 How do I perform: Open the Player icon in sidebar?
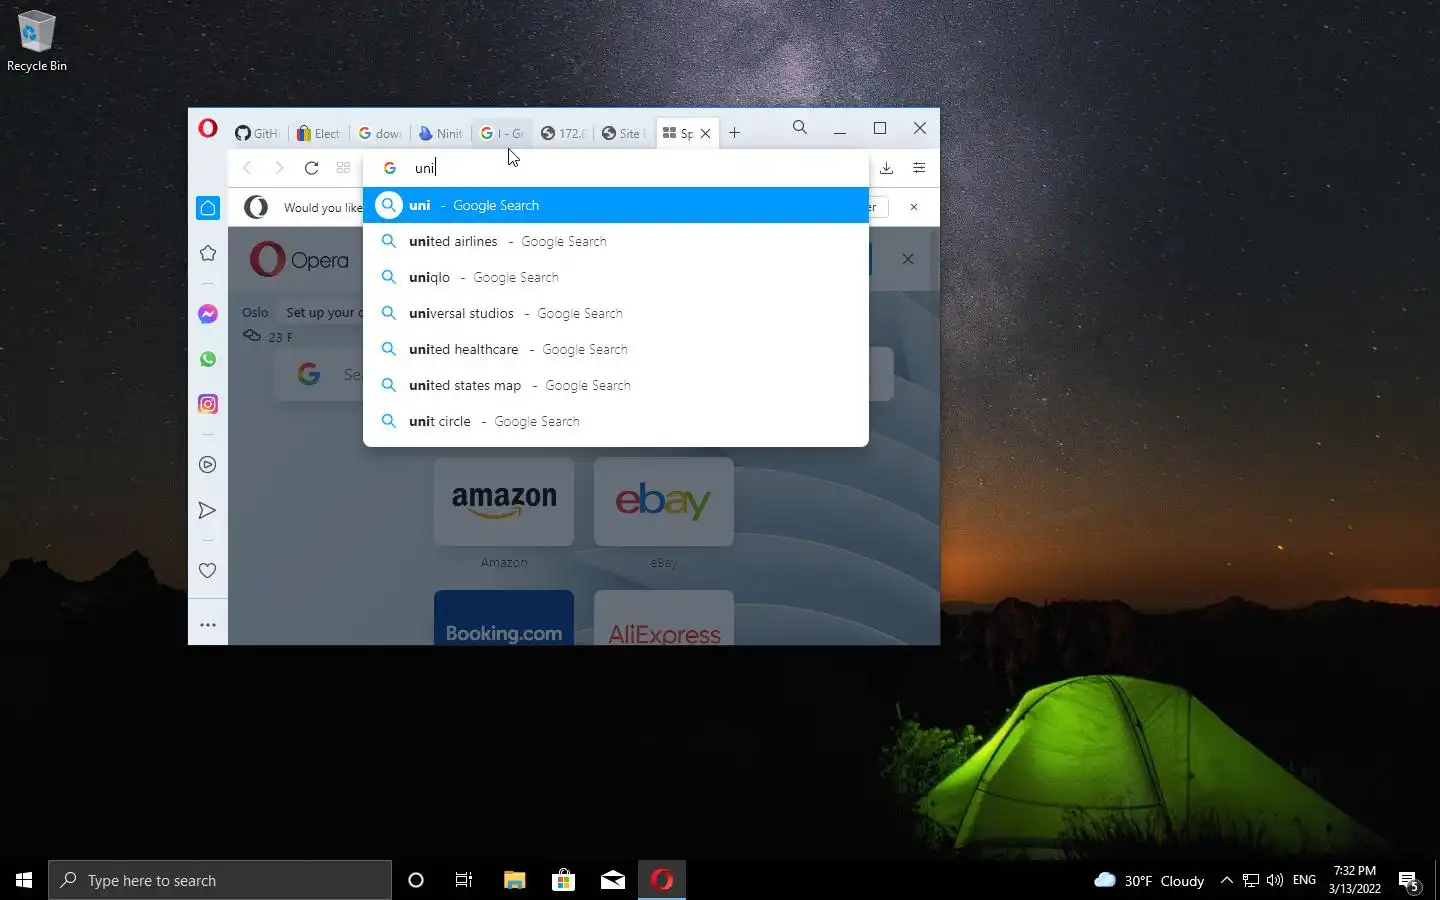208,465
